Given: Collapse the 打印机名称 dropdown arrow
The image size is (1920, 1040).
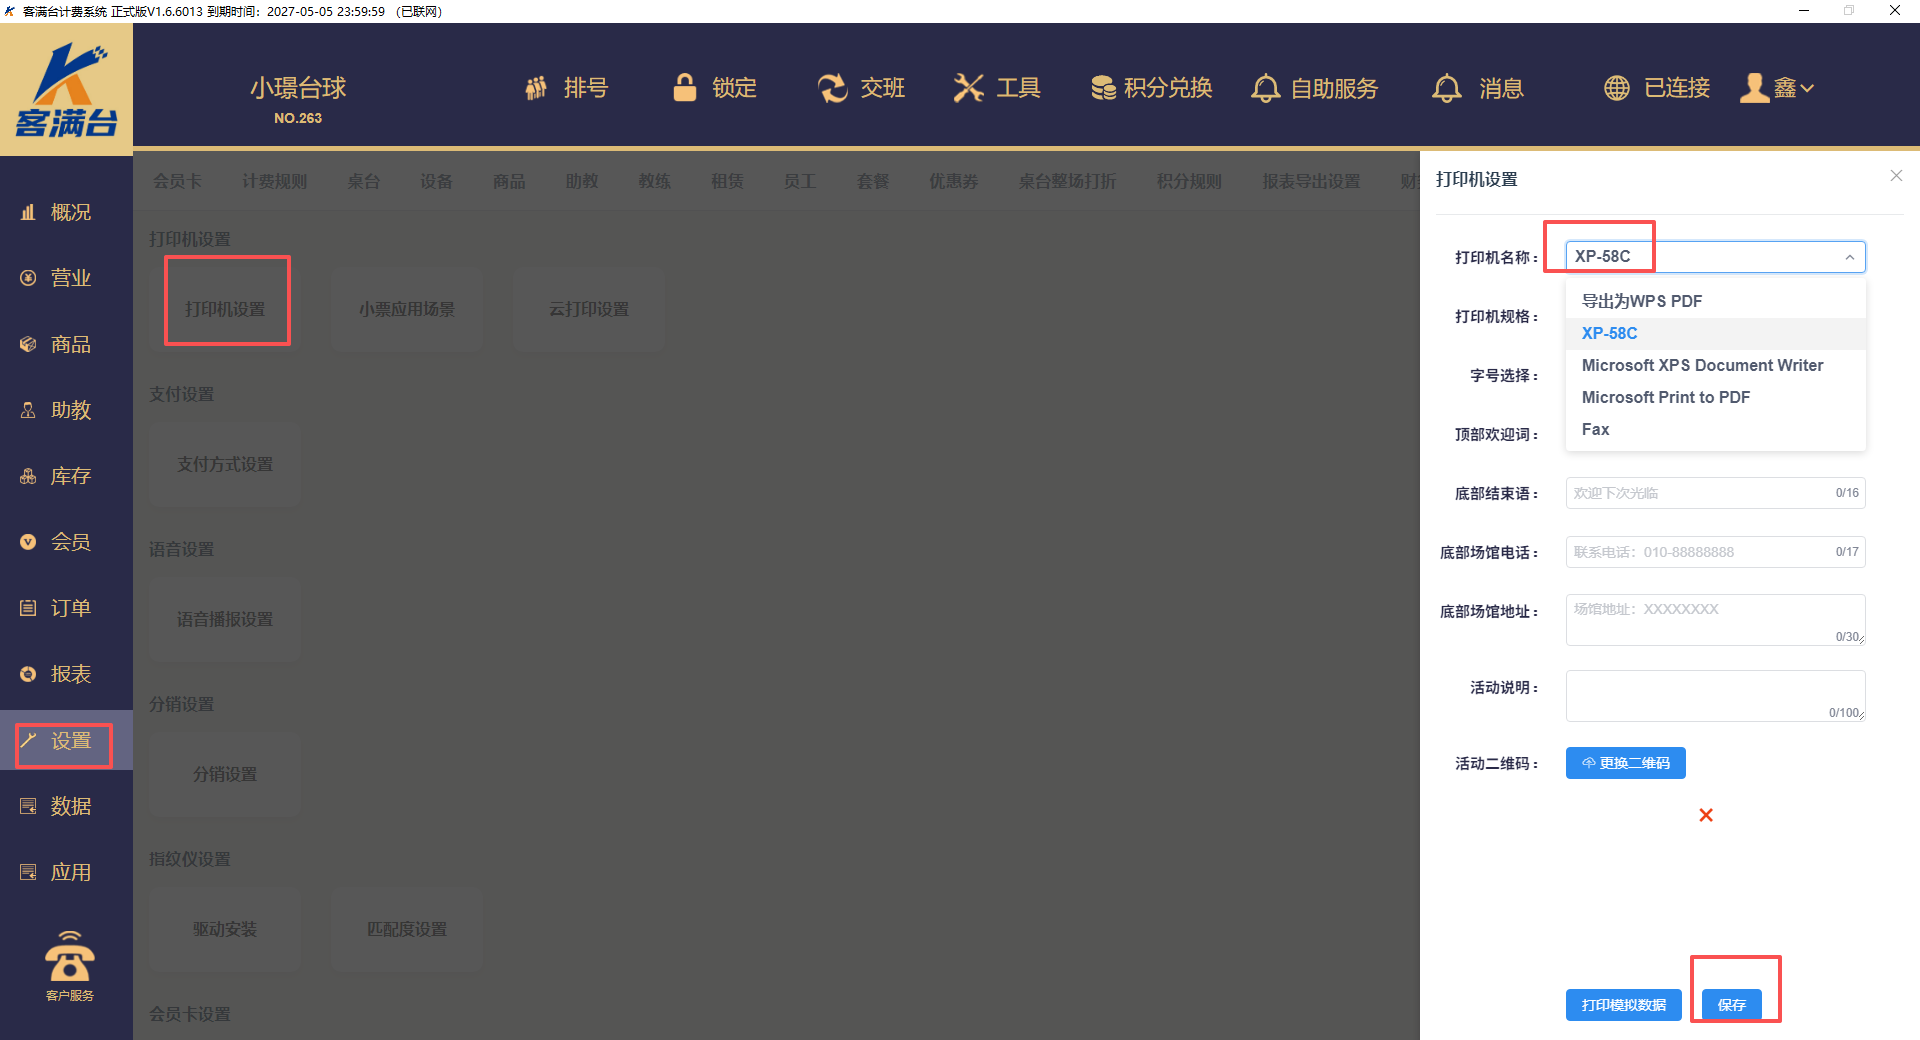Looking at the screenshot, I should coord(1849,257).
